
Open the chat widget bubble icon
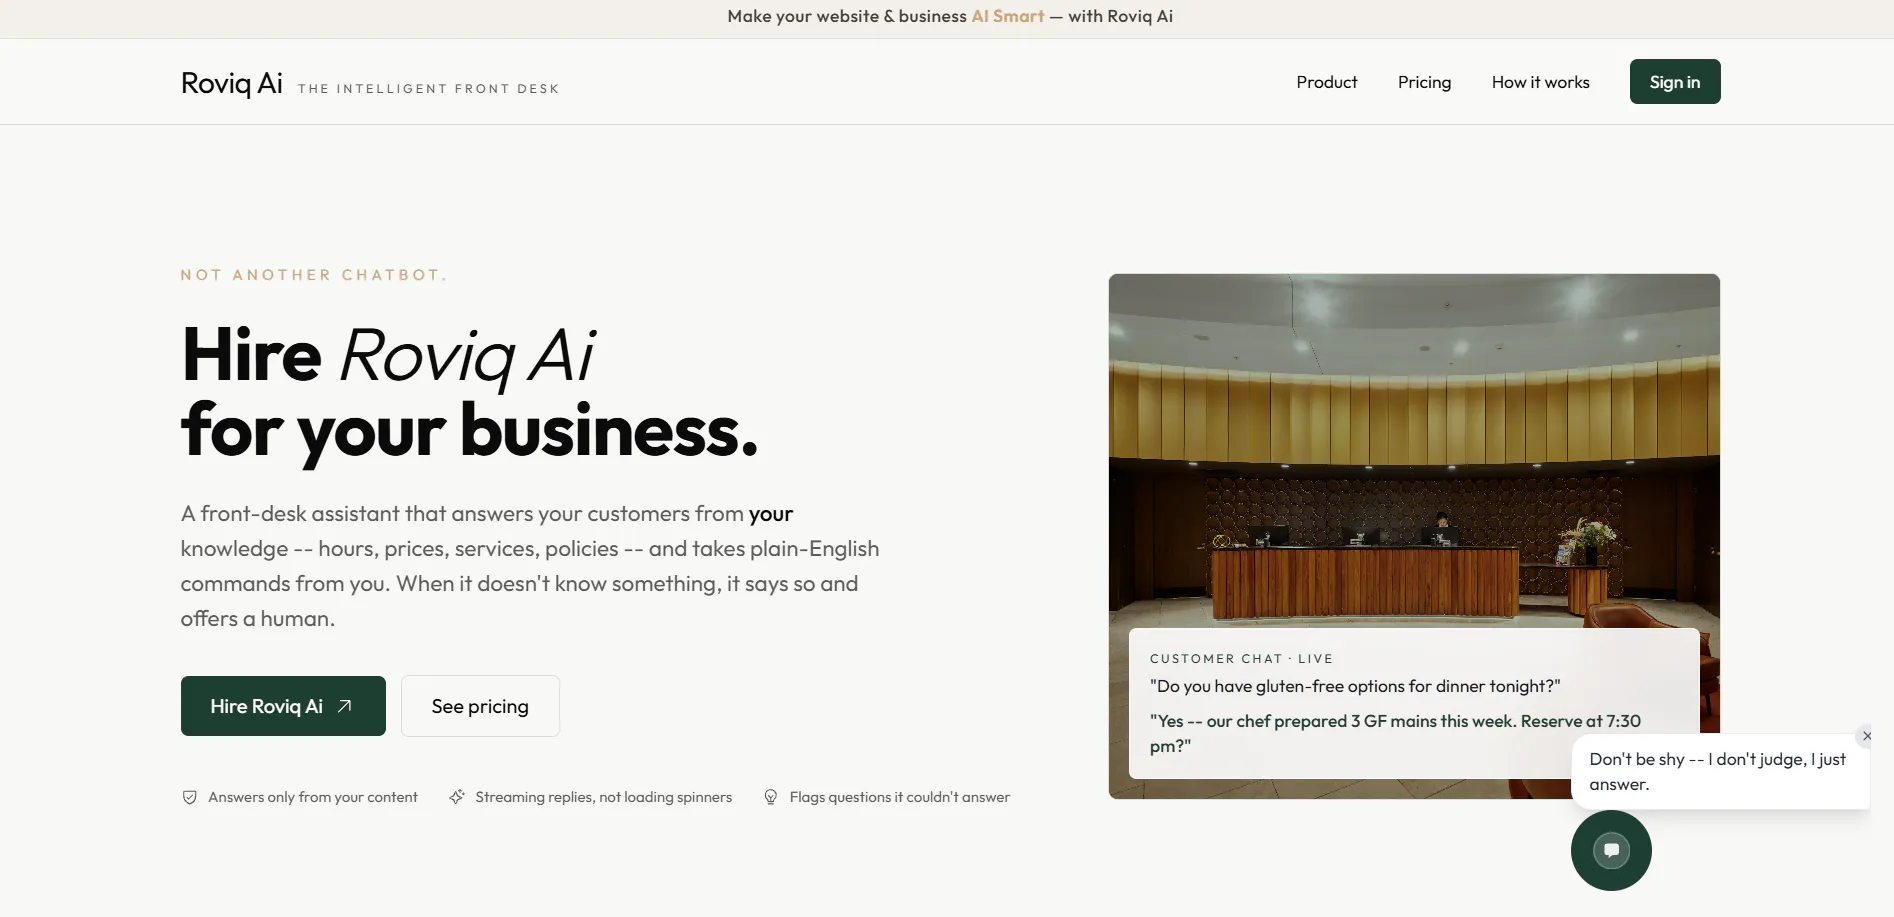[x=1611, y=850]
